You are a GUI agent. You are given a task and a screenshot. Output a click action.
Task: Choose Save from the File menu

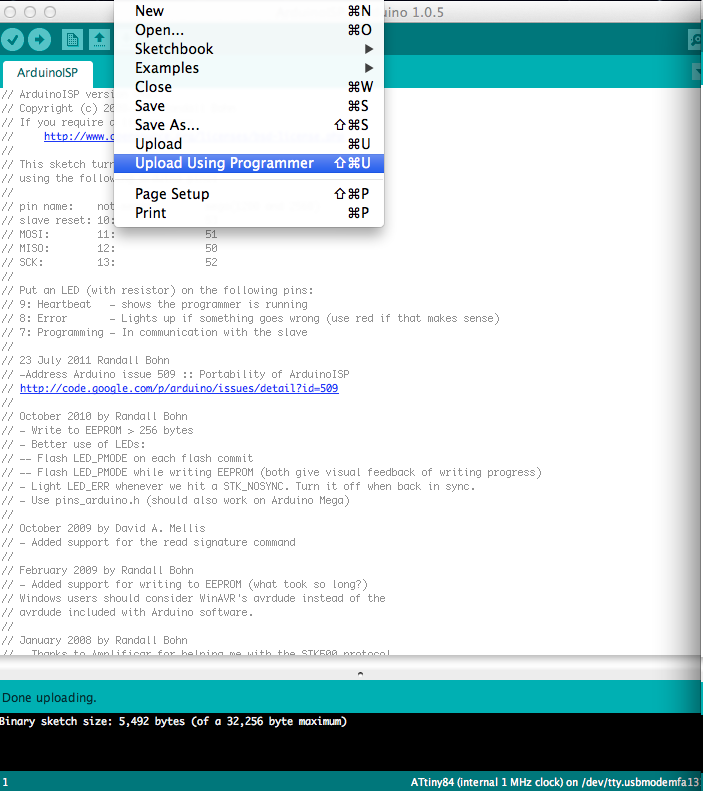[249, 106]
